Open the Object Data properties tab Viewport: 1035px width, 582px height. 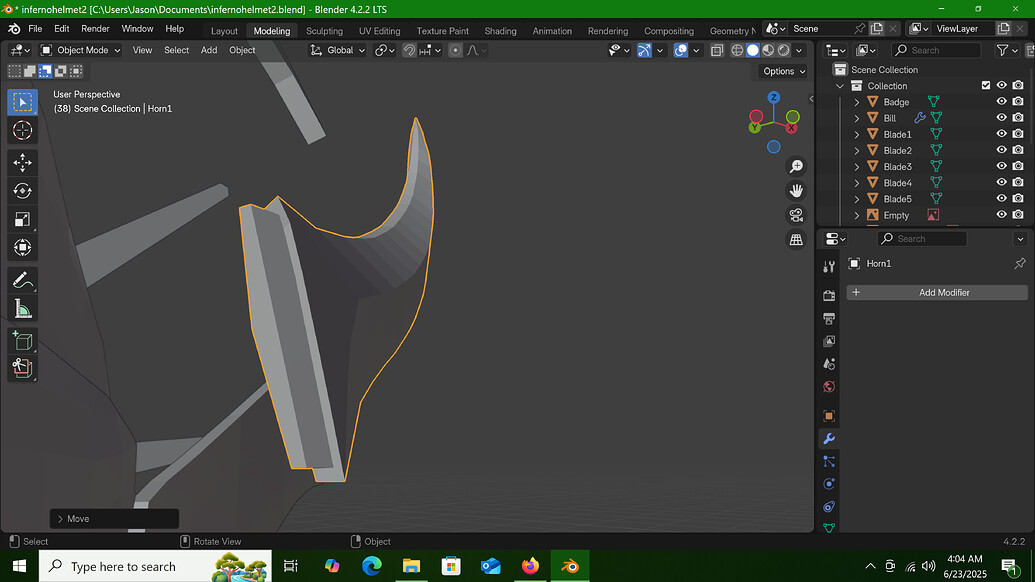point(829,527)
